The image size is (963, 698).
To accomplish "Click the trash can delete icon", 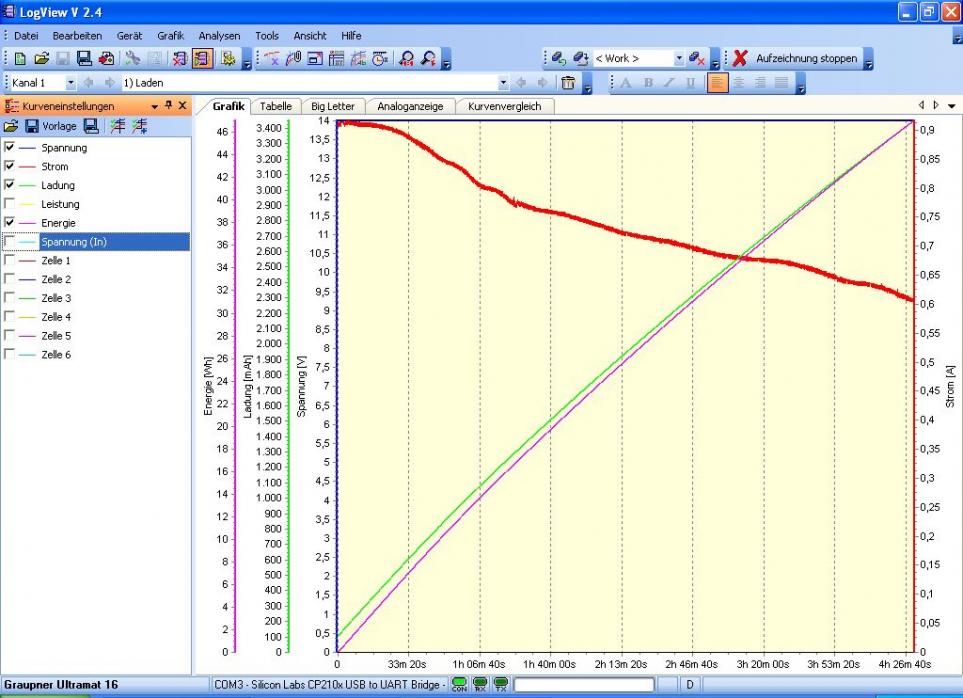I will [568, 83].
